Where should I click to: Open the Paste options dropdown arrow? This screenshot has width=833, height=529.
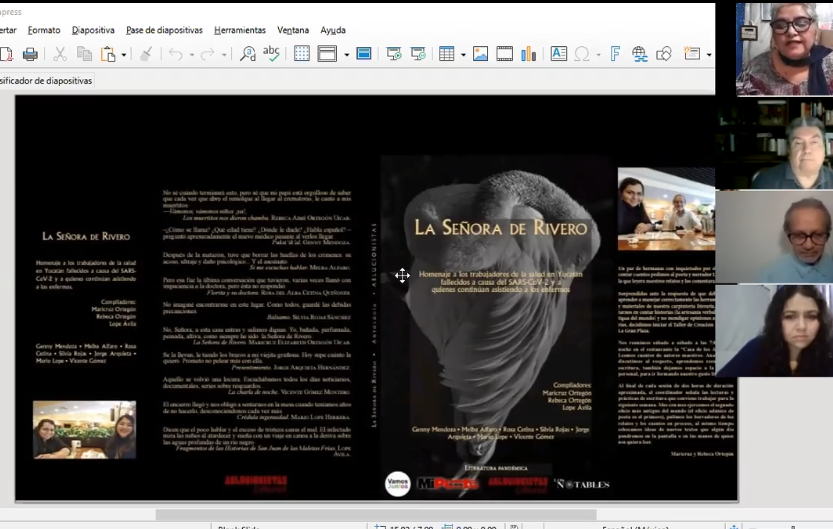point(124,54)
